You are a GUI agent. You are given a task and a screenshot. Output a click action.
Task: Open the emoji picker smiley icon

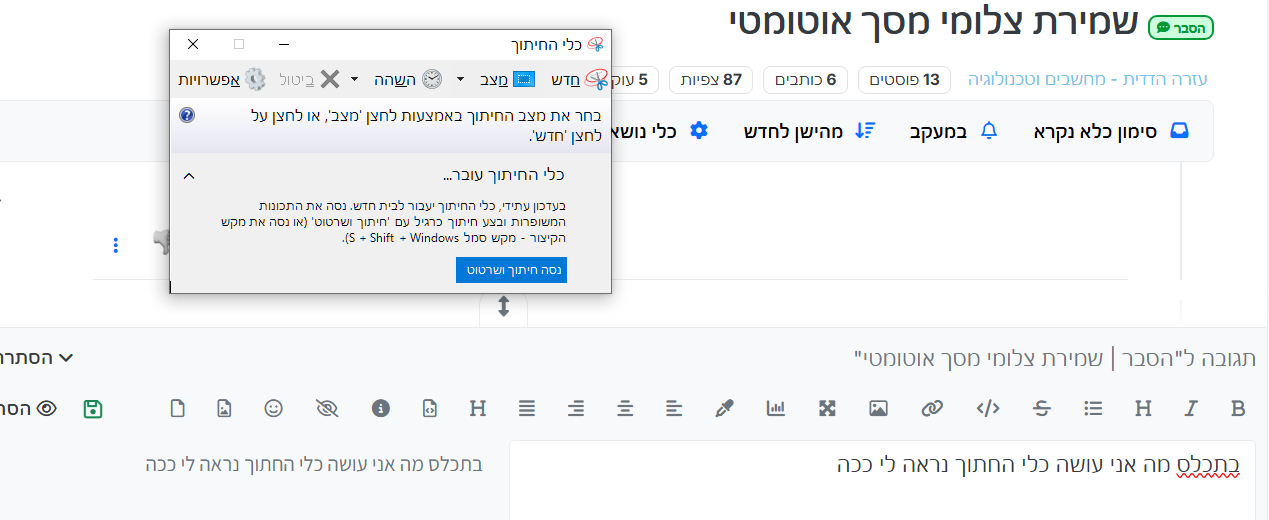click(273, 408)
